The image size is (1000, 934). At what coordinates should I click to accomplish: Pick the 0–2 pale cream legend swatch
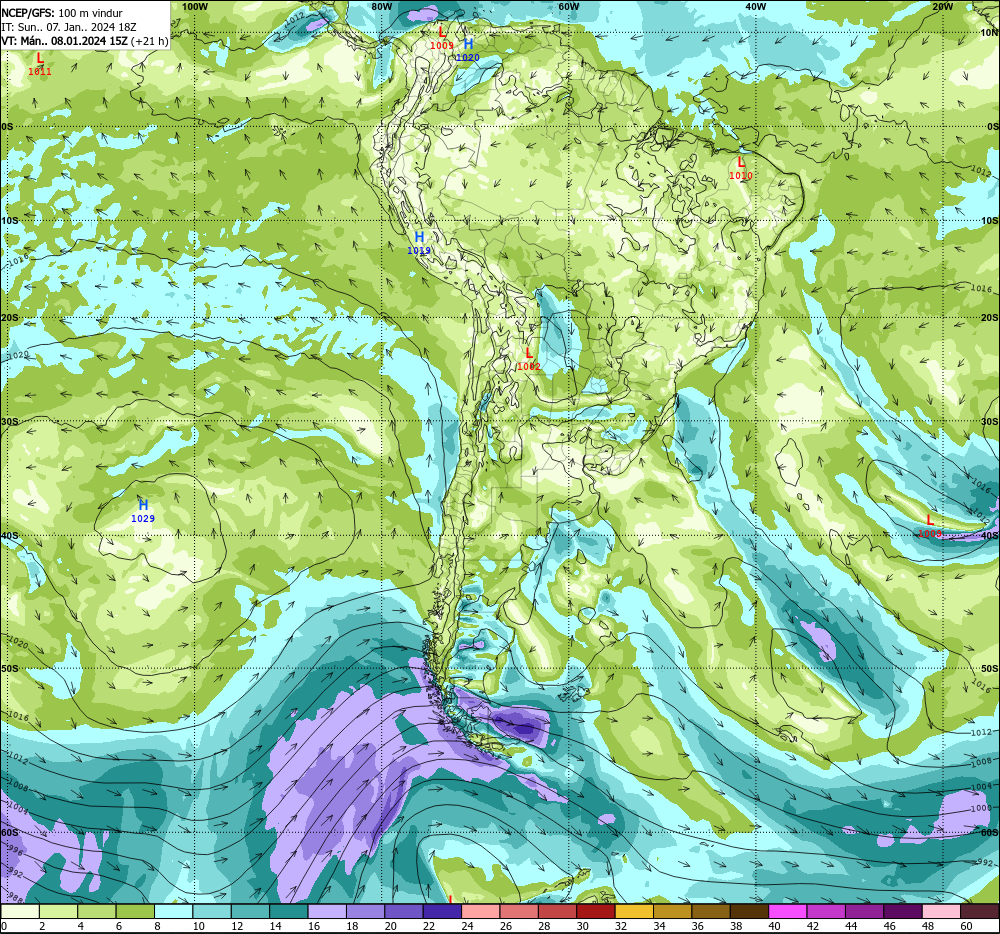pyautogui.click(x=20, y=912)
